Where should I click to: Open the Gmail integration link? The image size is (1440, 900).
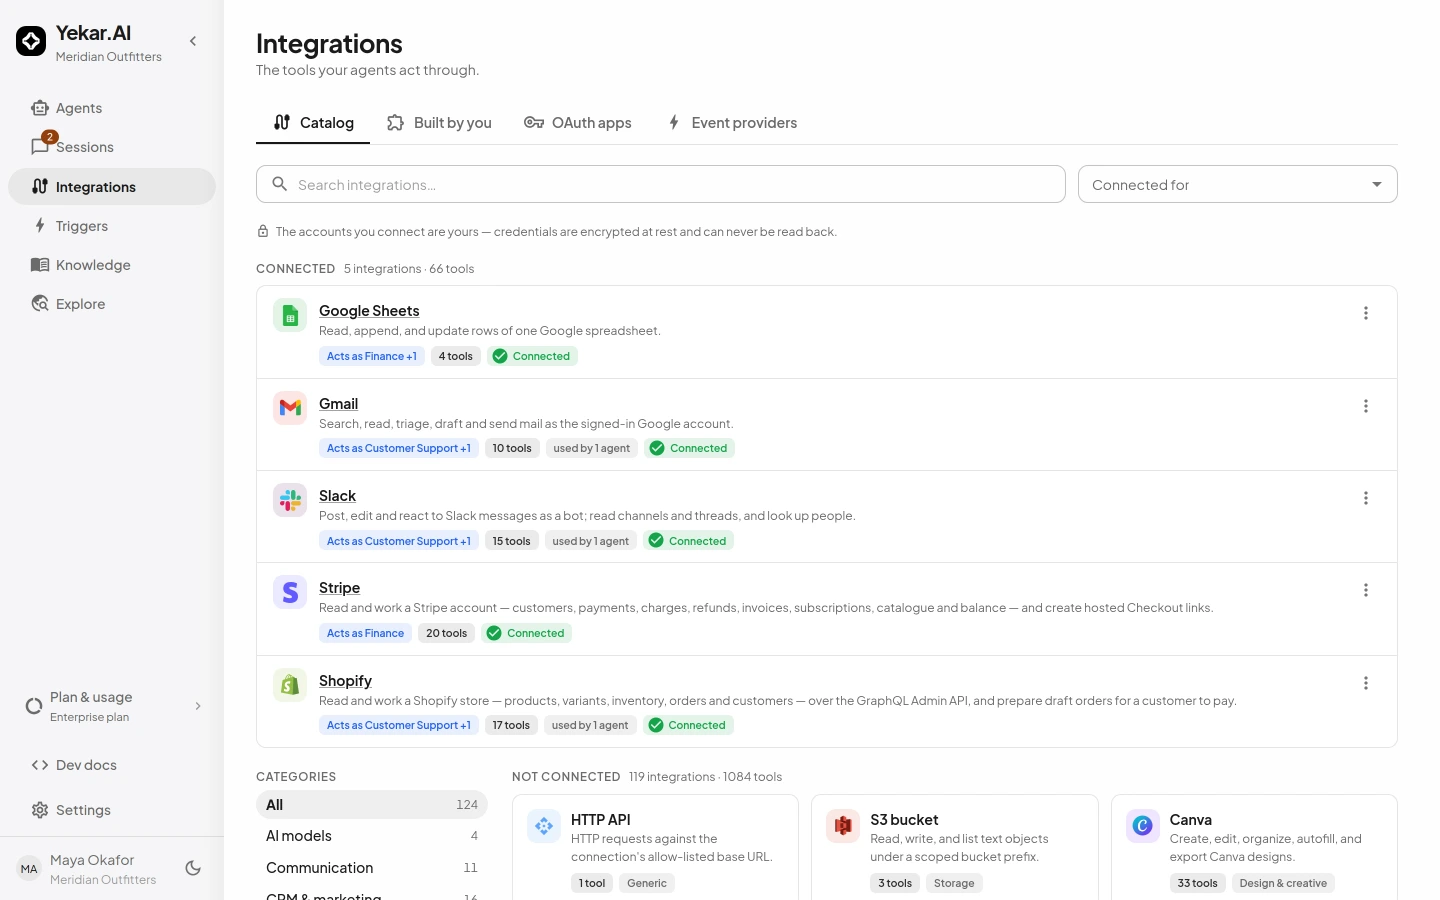pyautogui.click(x=338, y=404)
